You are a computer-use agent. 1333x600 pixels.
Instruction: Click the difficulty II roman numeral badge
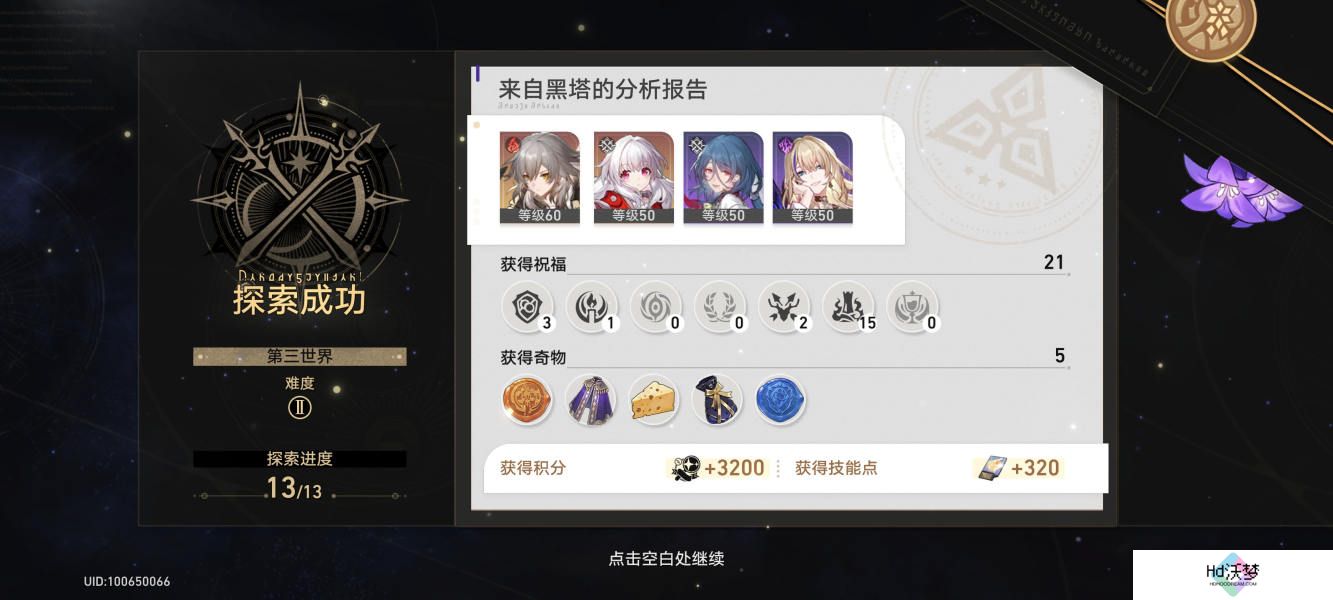300,407
